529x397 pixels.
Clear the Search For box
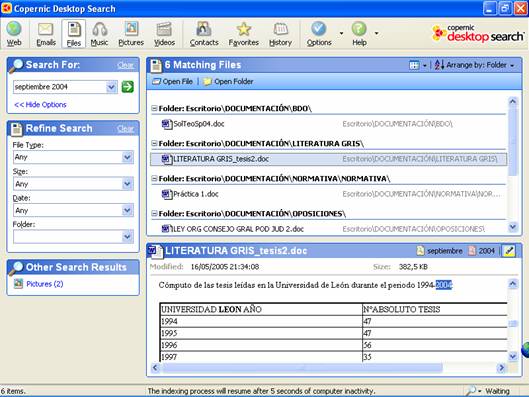[126, 65]
